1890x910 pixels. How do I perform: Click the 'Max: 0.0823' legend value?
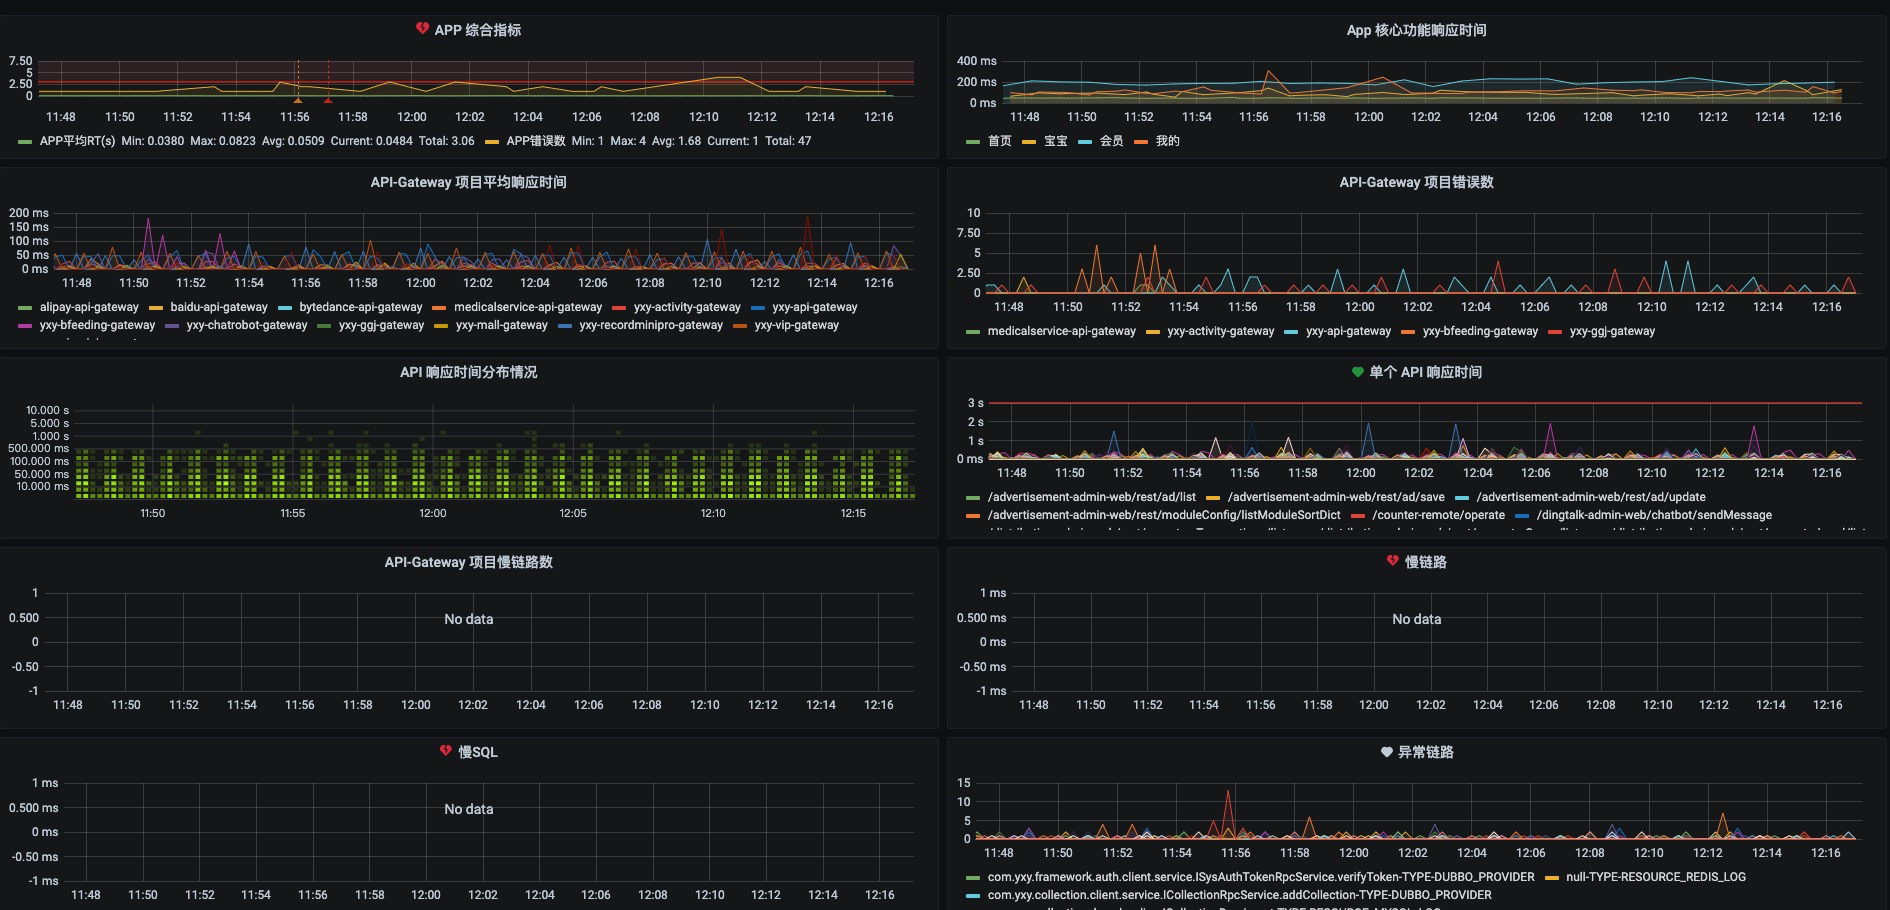click(x=223, y=141)
